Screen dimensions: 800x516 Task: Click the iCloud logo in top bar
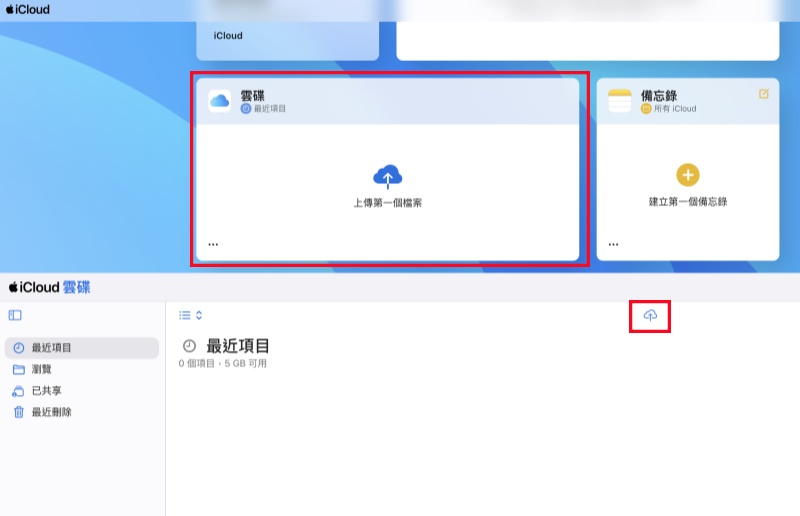(28, 9)
